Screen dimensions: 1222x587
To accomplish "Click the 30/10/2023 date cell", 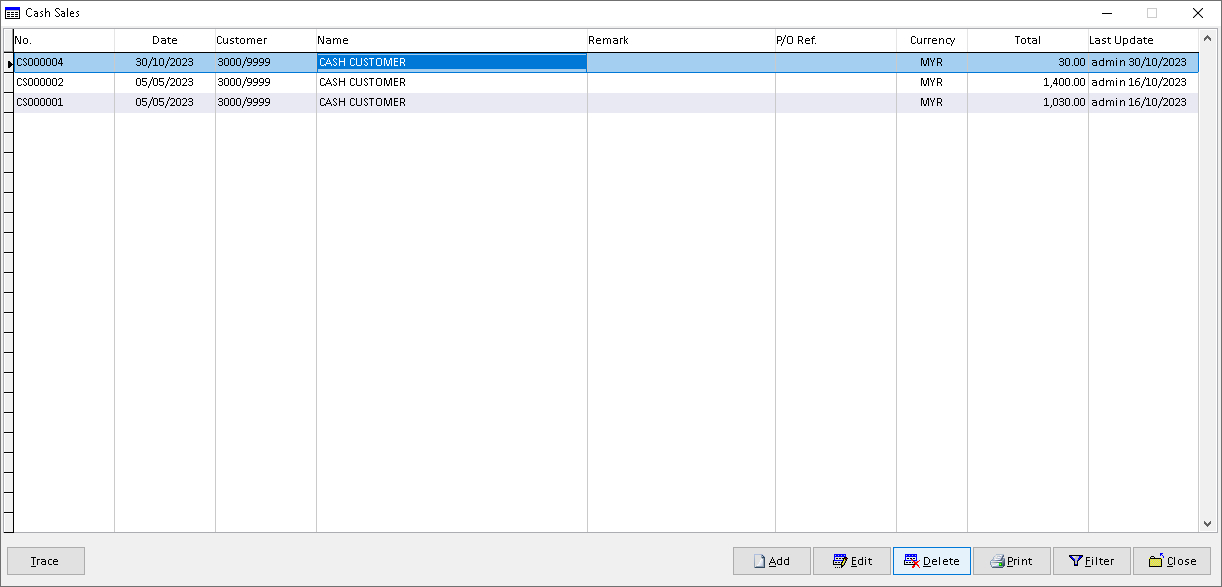I will [165, 62].
